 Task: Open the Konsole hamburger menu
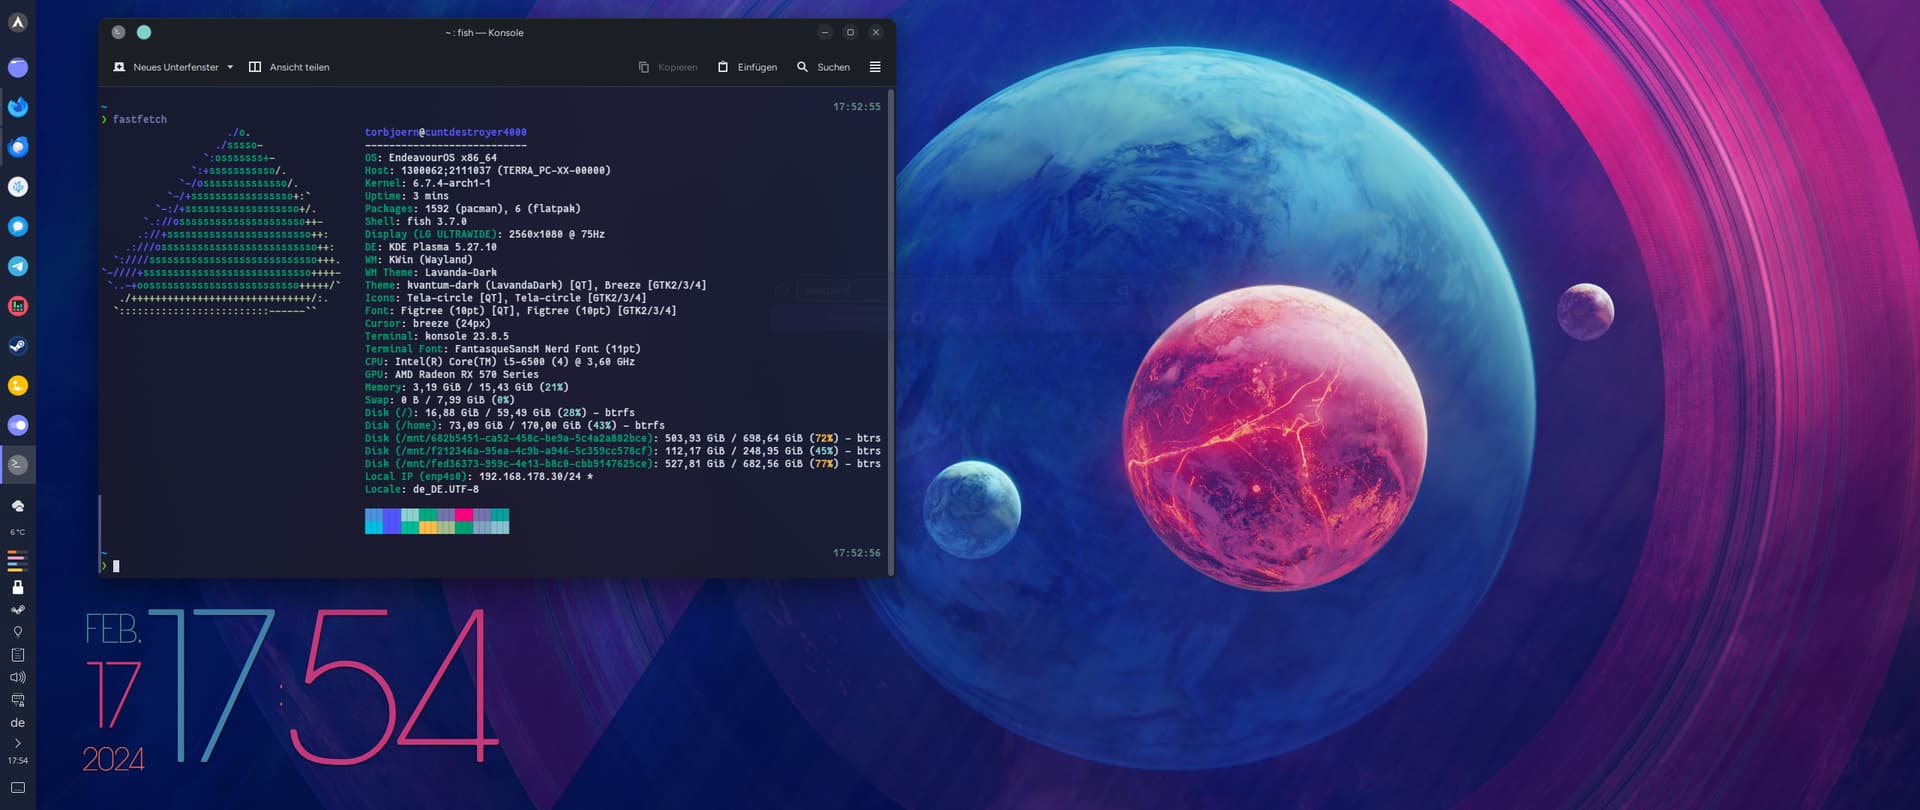coord(875,67)
